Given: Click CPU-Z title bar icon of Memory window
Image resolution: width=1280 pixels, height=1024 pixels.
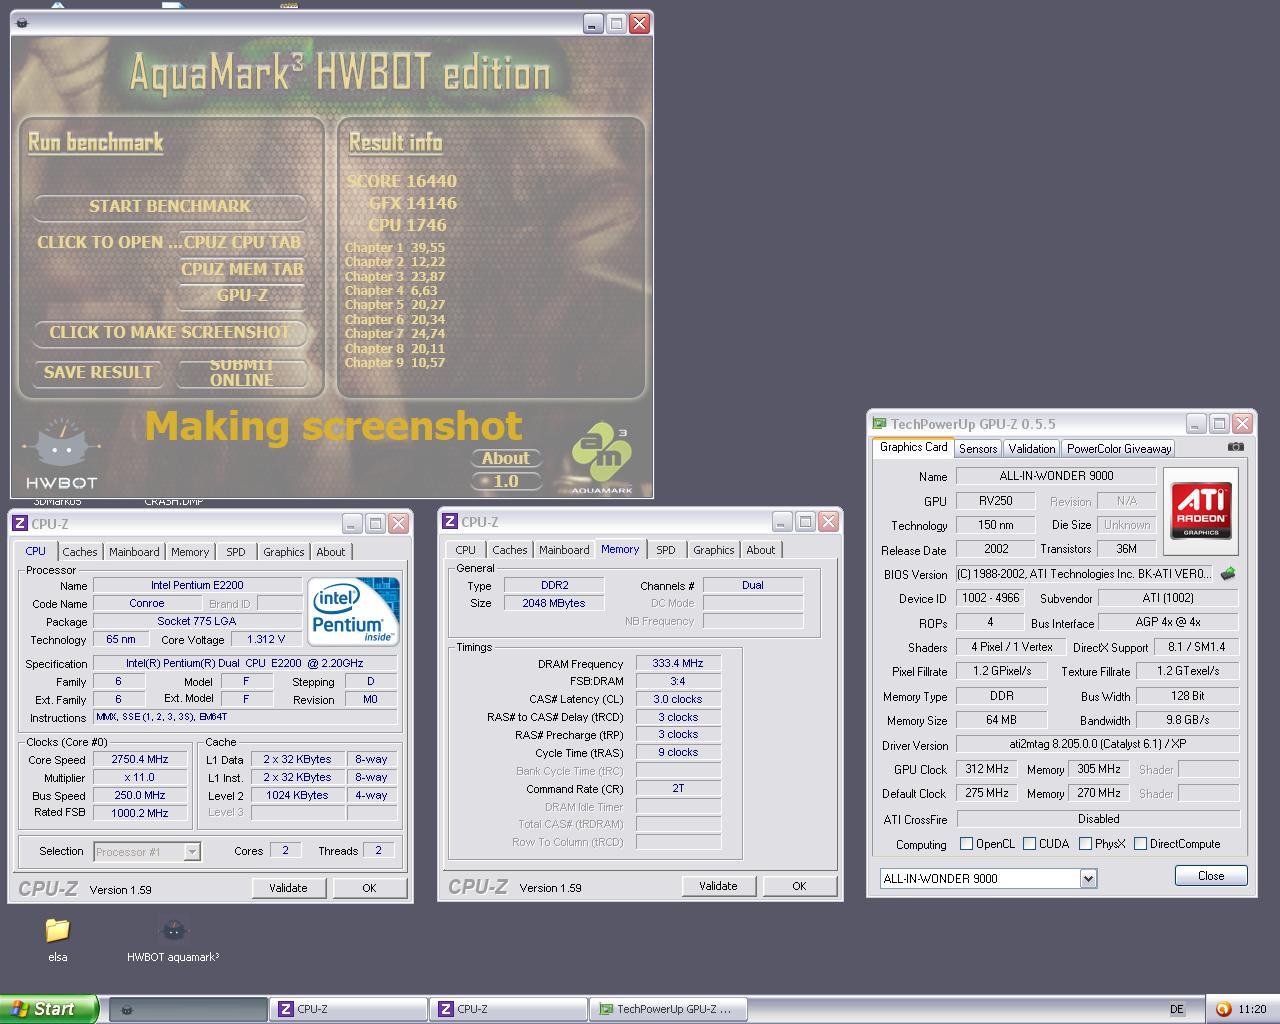Looking at the screenshot, I should (x=450, y=521).
